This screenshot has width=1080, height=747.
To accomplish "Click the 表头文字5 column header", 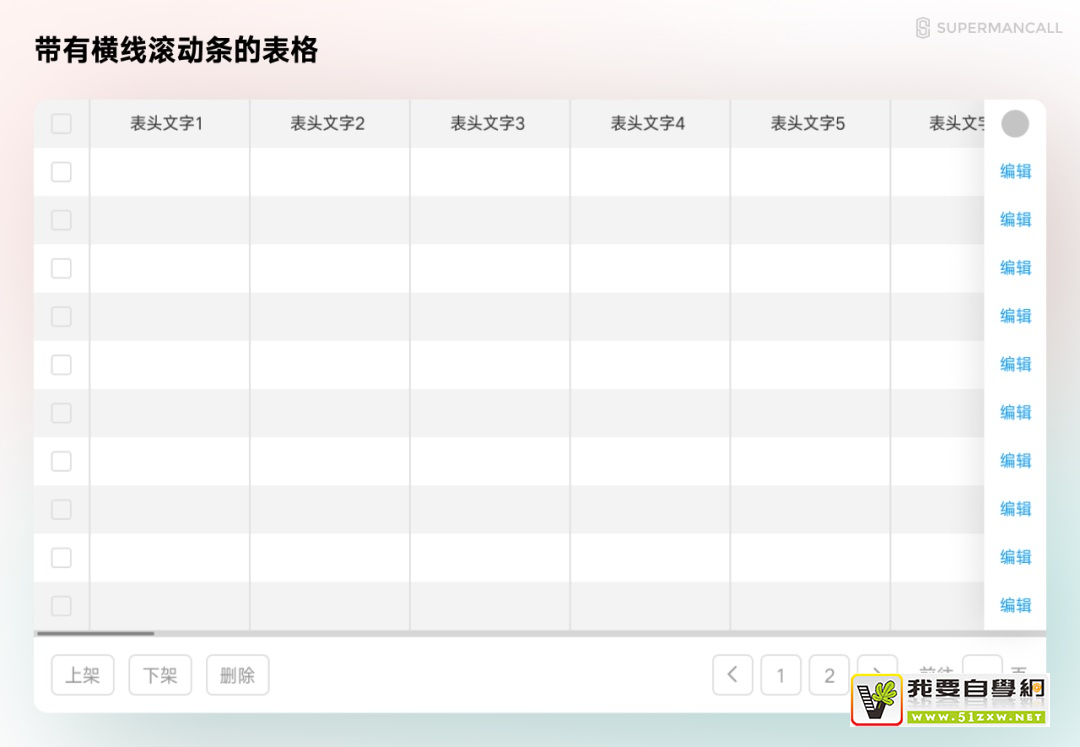I will 808,124.
